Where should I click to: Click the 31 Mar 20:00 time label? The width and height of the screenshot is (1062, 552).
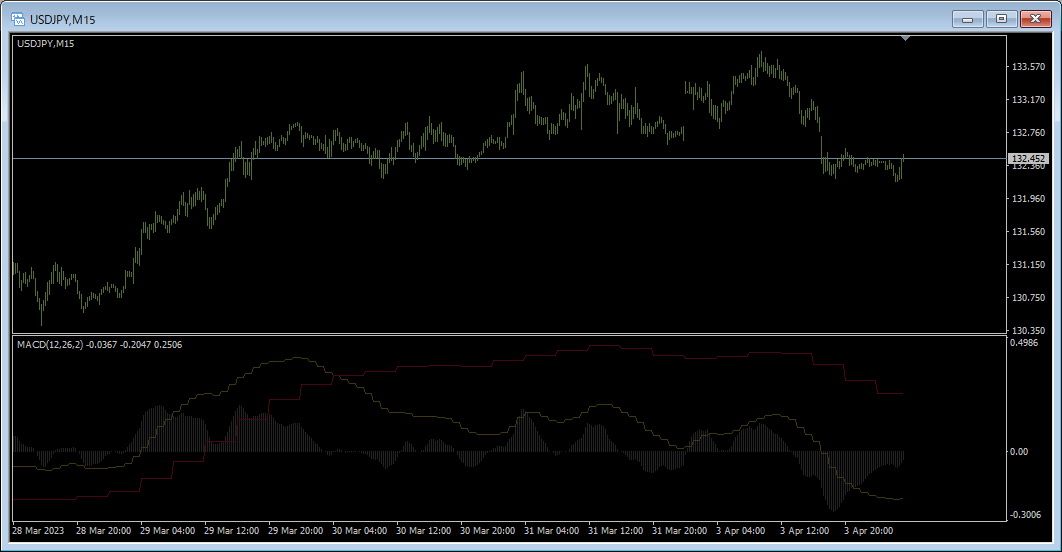[679, 531]
